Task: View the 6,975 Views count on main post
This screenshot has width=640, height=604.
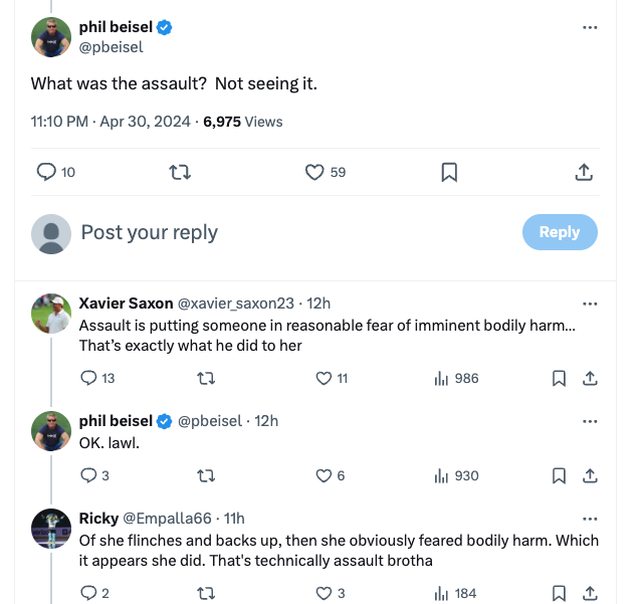Action: pos(243,122)
